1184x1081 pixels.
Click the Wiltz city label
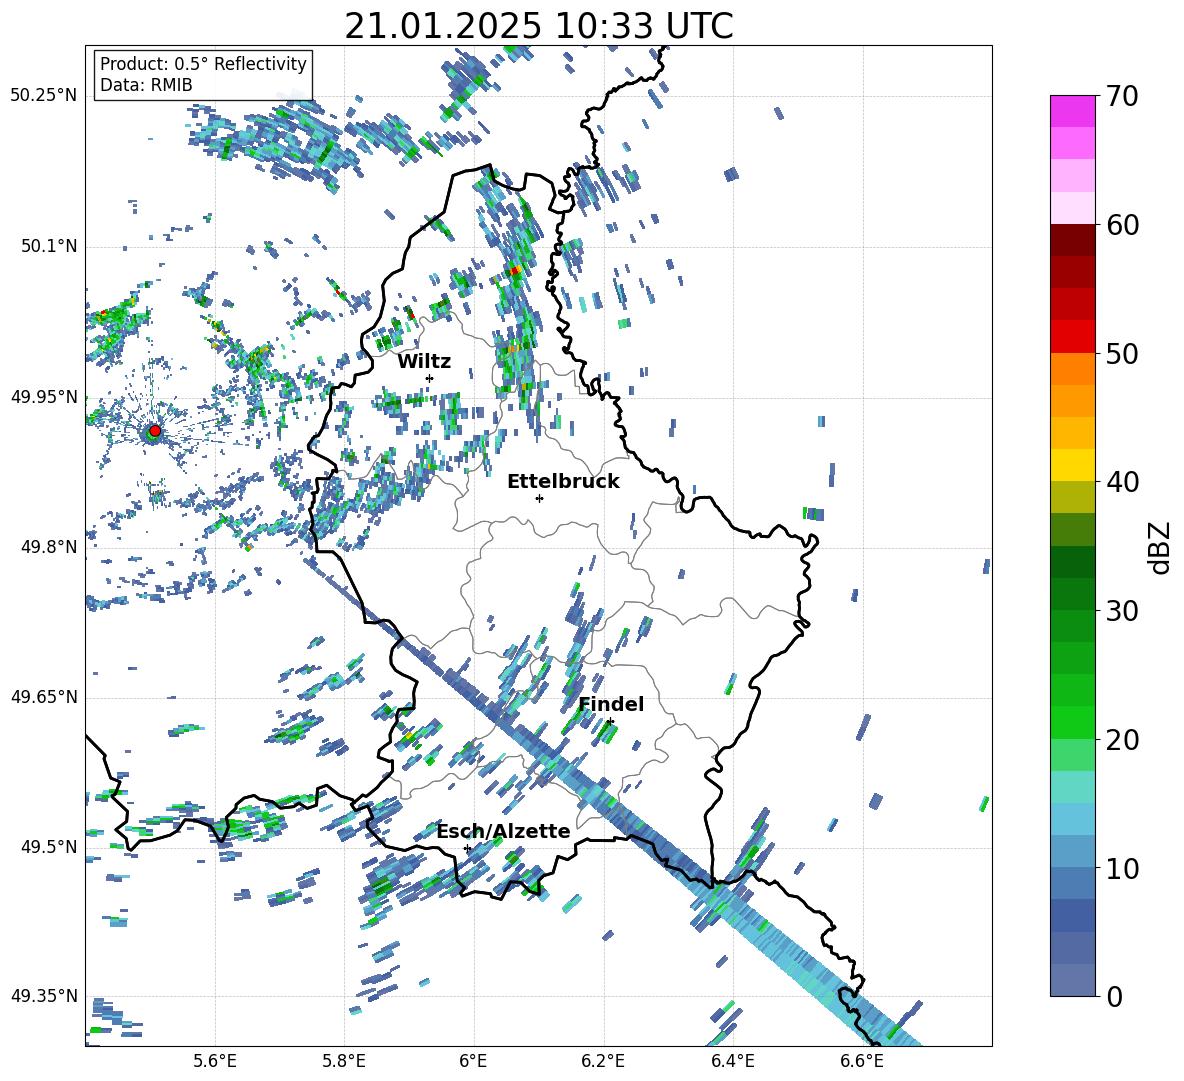[424, 362]
